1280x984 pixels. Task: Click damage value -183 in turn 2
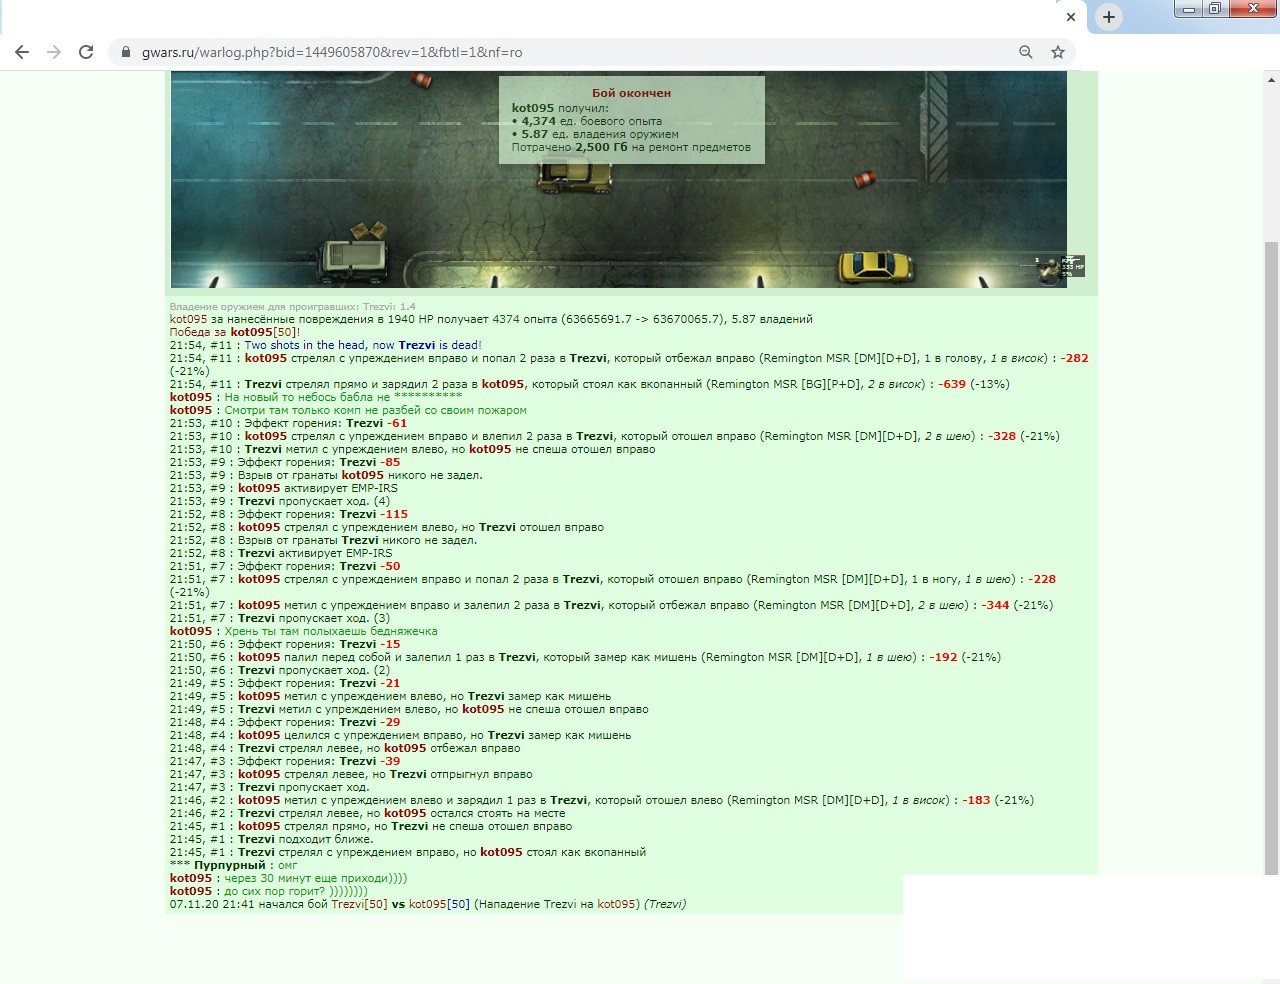coord(976,801)
